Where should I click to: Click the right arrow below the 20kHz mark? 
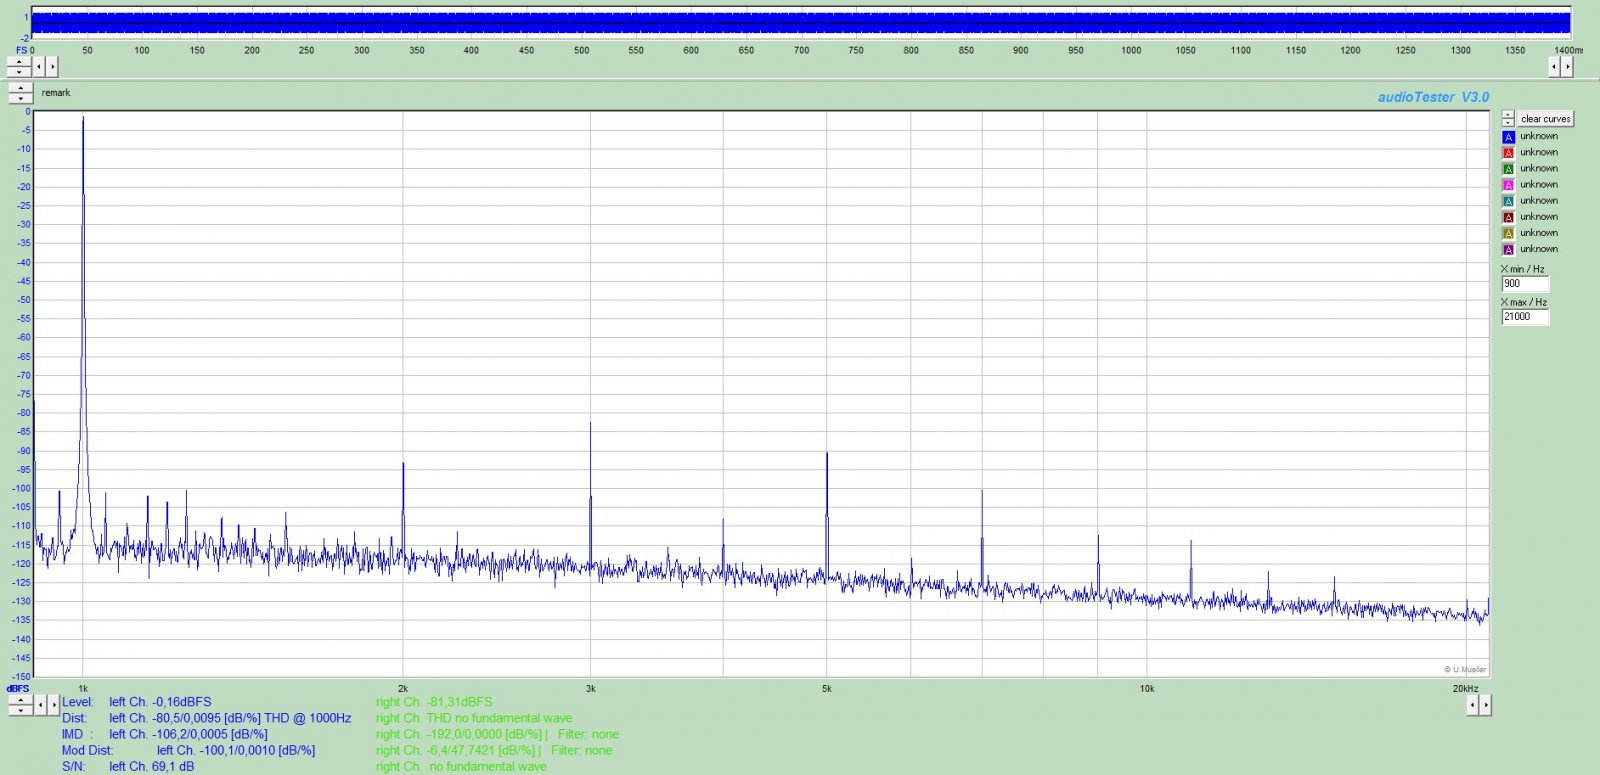[1486, 705]
